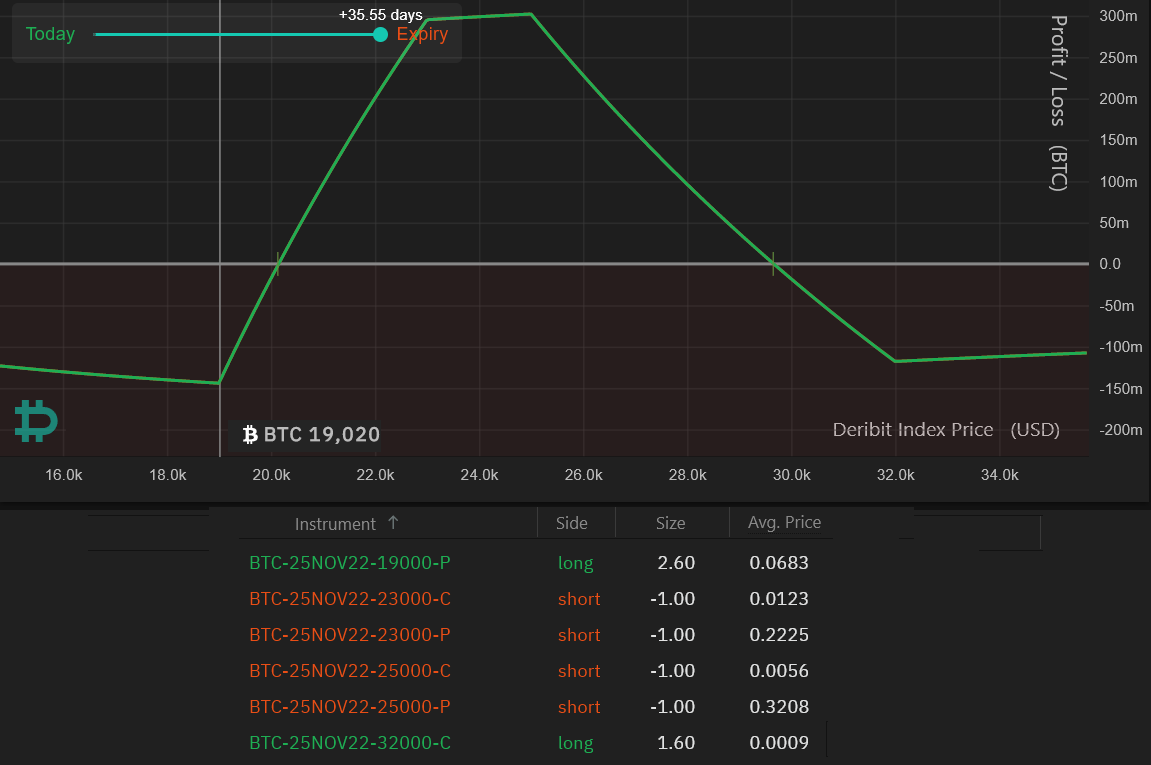Open the BTC-25NOV22-32000-C long call

[350, 743]
